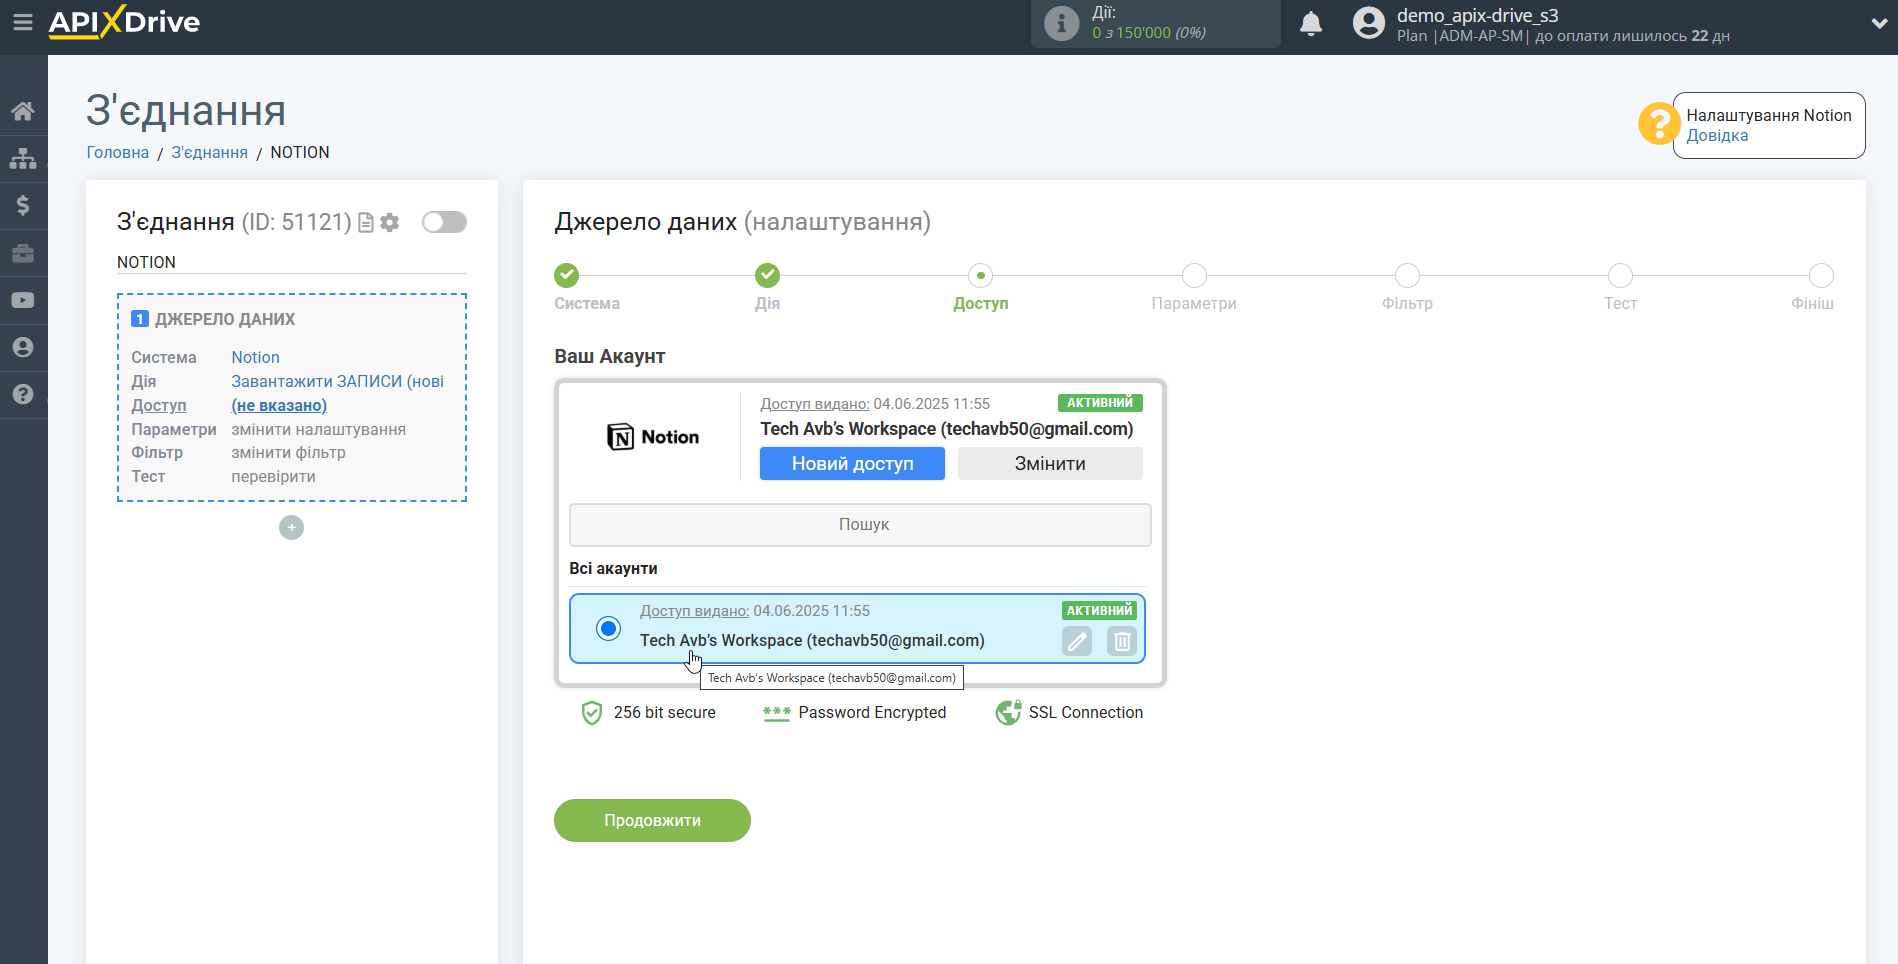Go to Фініш step
The height and width of the screenshot is (964, 1898).
tap(1821, 275)
